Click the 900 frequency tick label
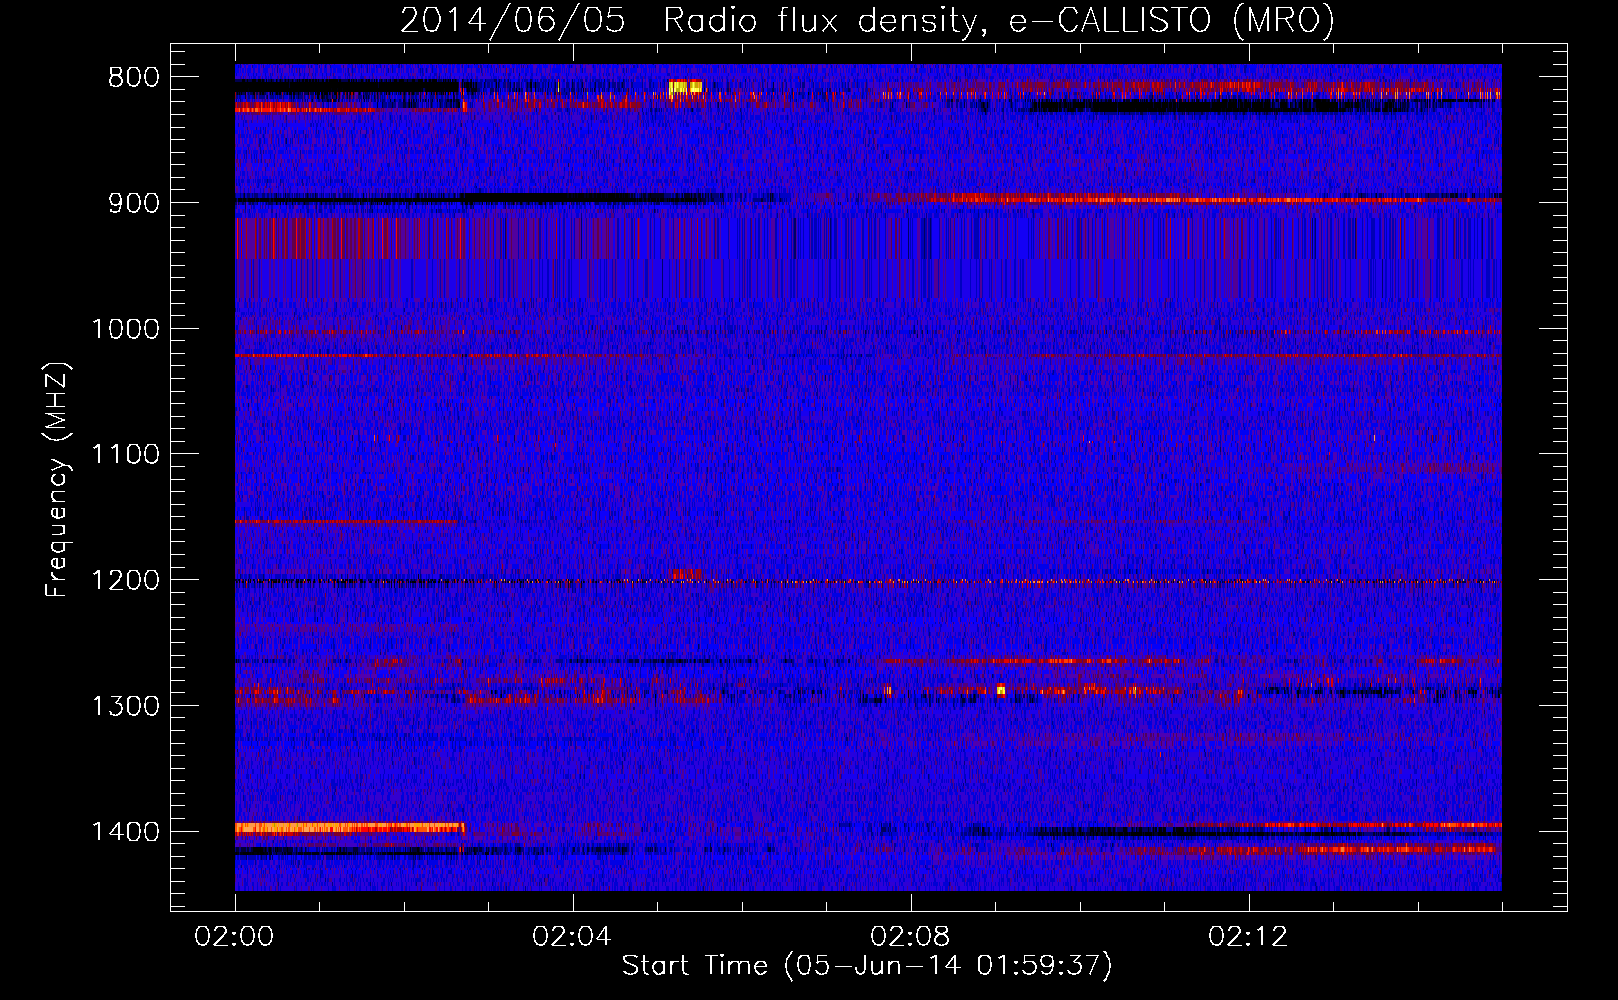 tap(133, 203)
